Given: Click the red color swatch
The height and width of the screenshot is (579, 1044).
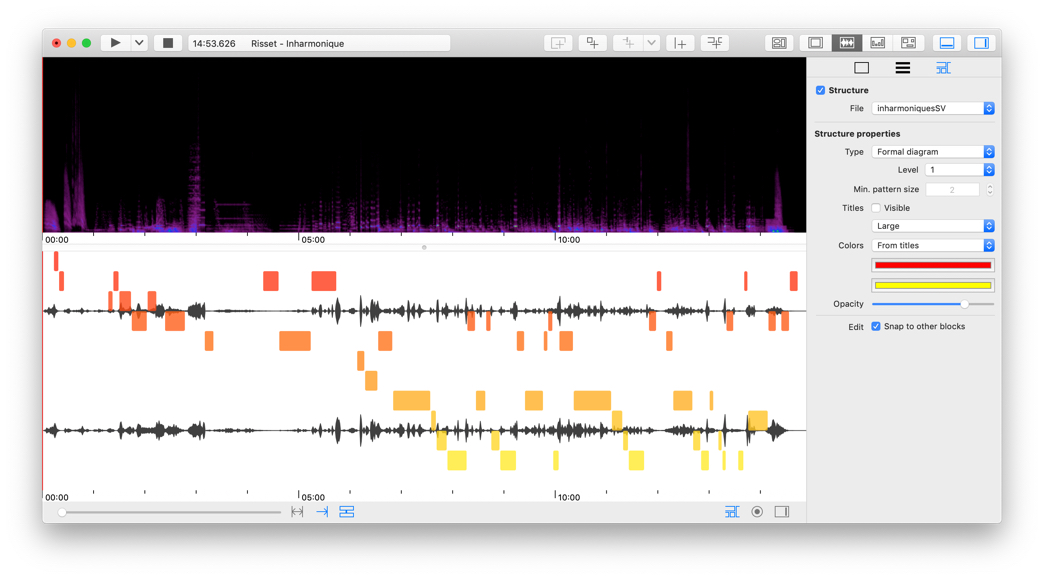Looking at the screenshot, I should click(x=933, y=265).
